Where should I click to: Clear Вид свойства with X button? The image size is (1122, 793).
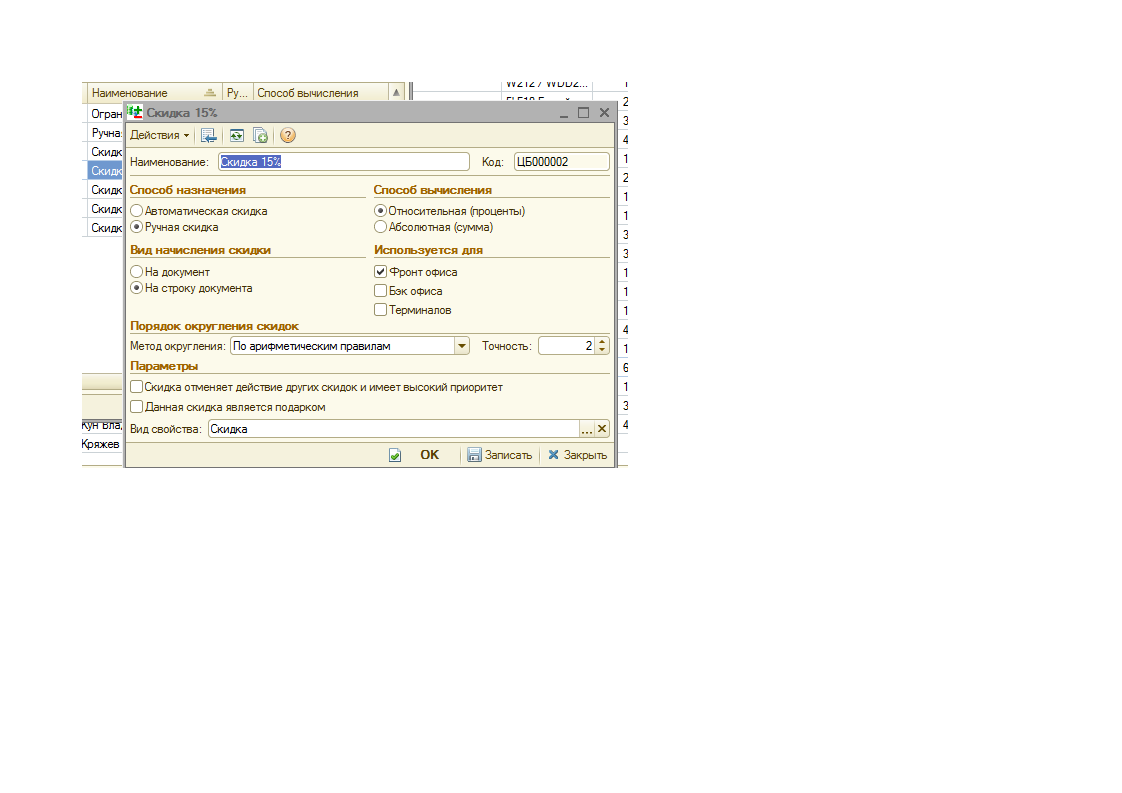(602, 429)
